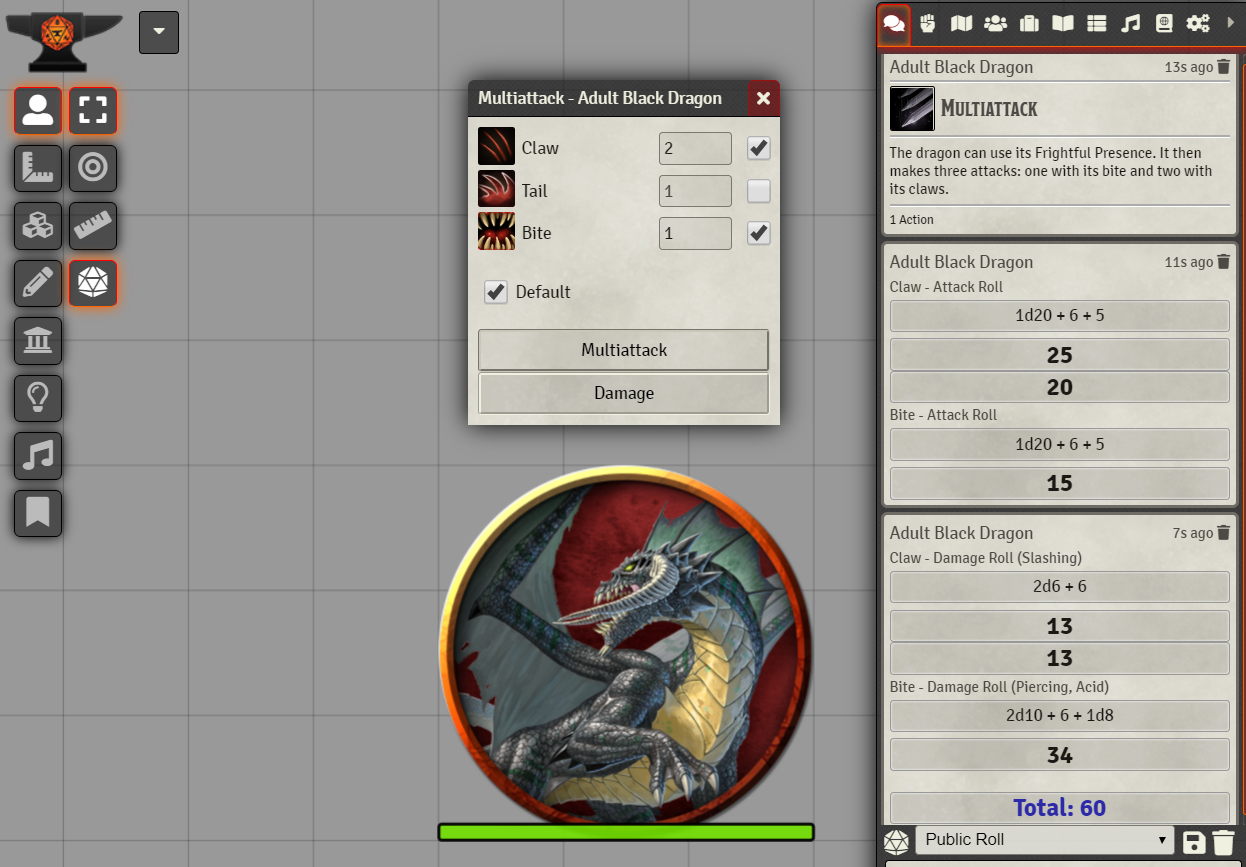Open the Ambient Sound music-note control
The image size is (1246, 867).
38,456
